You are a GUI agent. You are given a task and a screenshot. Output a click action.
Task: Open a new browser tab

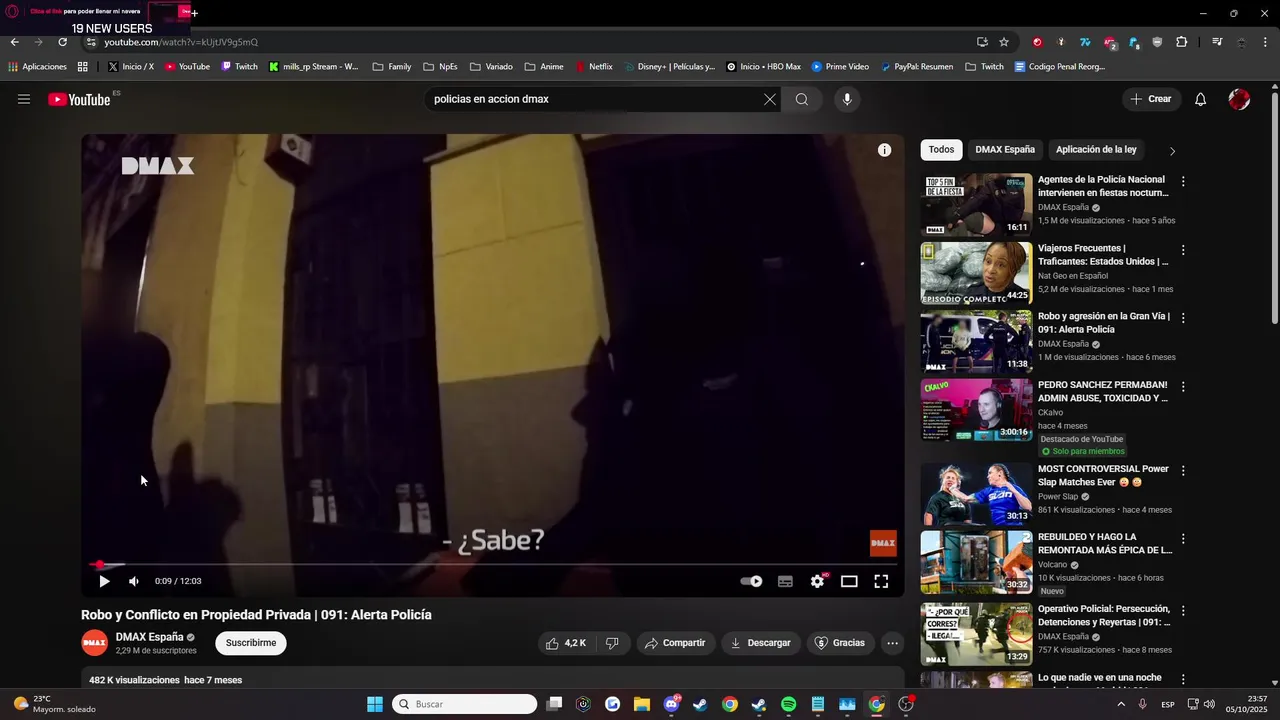click(x=194, y=13)
